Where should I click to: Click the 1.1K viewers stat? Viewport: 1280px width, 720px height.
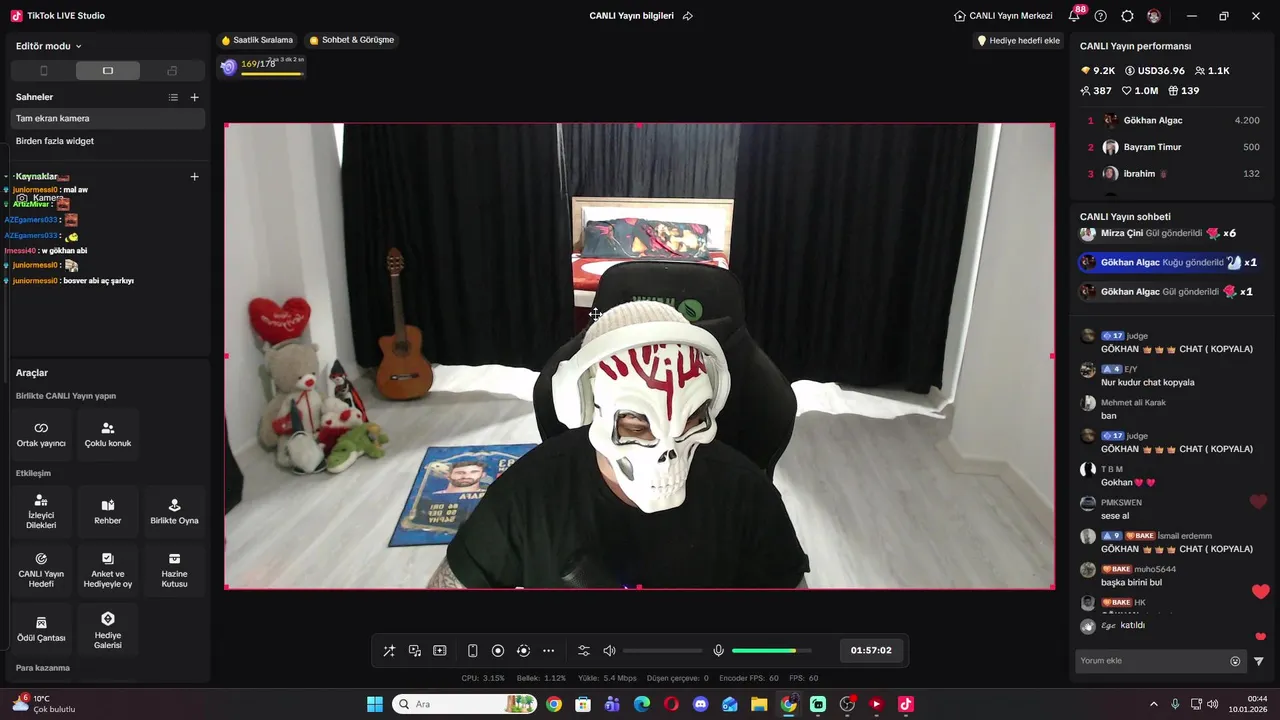coord(1212,71)
